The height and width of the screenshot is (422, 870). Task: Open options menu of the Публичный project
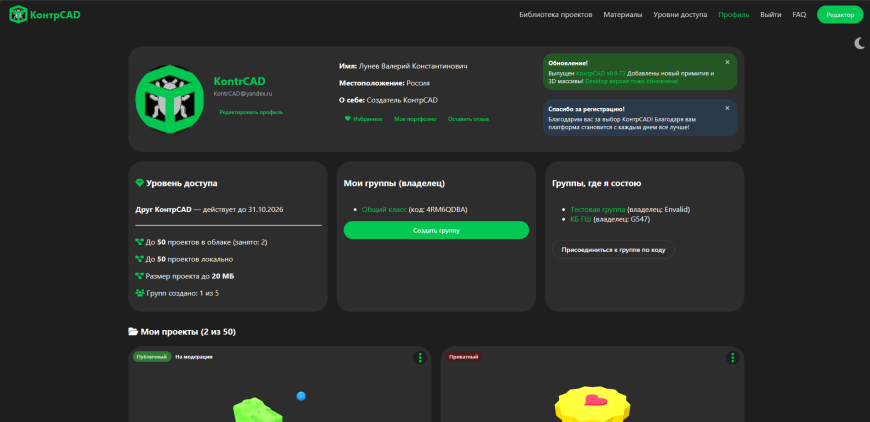pos(420,358)
